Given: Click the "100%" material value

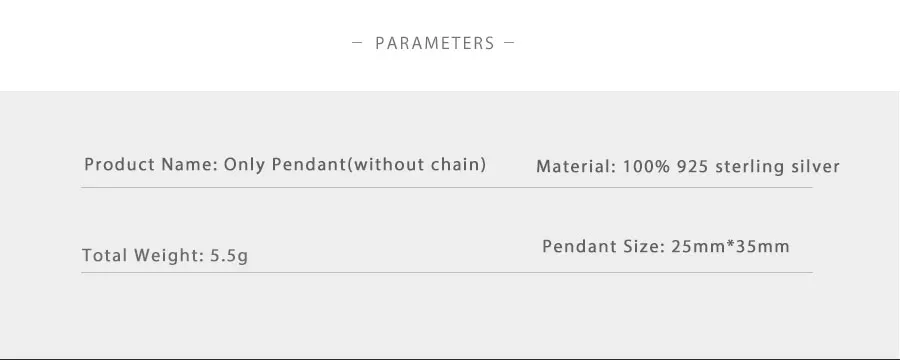Looking at the screenshot, I should (647, 167).
